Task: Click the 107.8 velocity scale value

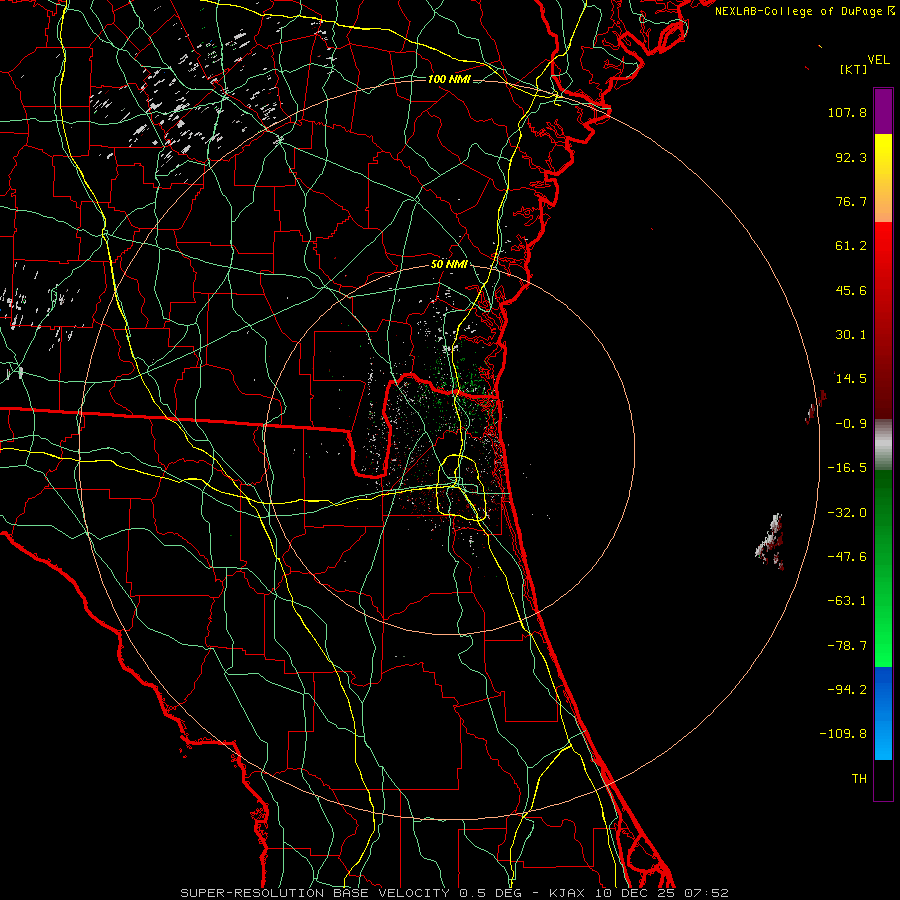Action: (x=847, y=112)
